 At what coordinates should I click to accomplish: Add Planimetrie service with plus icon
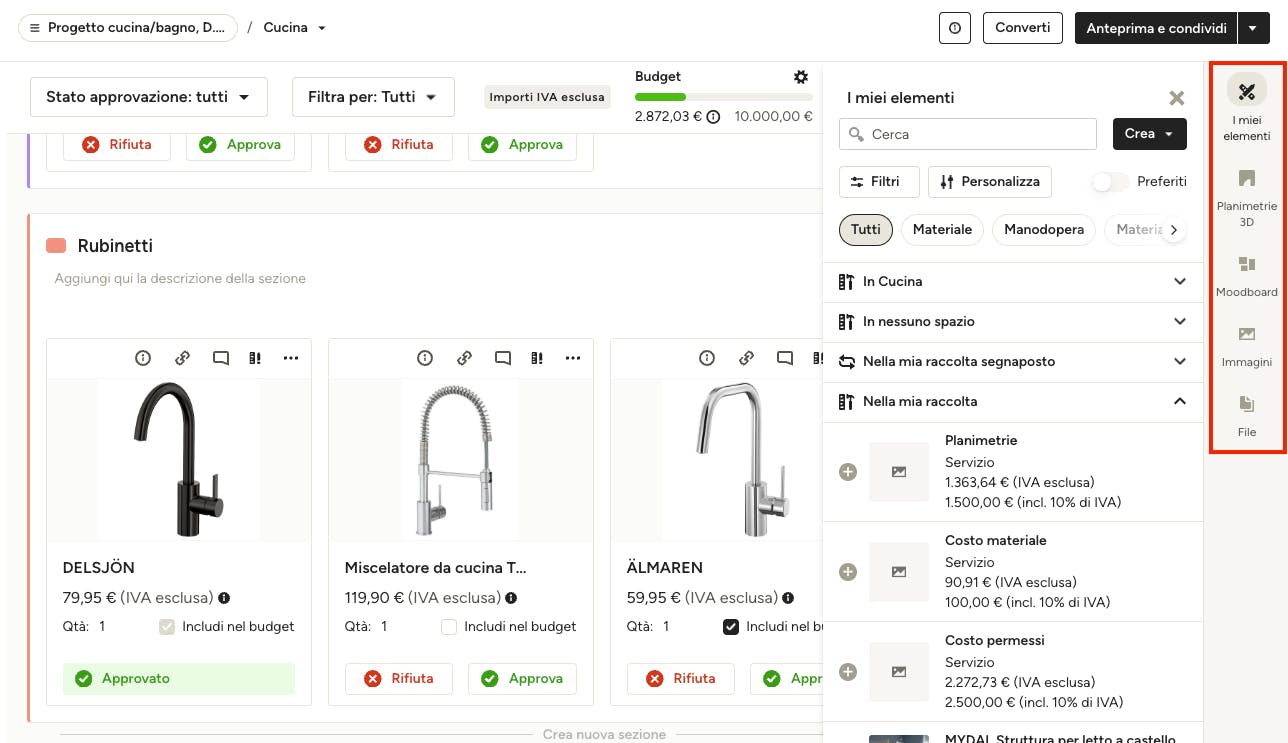(848, 472)
